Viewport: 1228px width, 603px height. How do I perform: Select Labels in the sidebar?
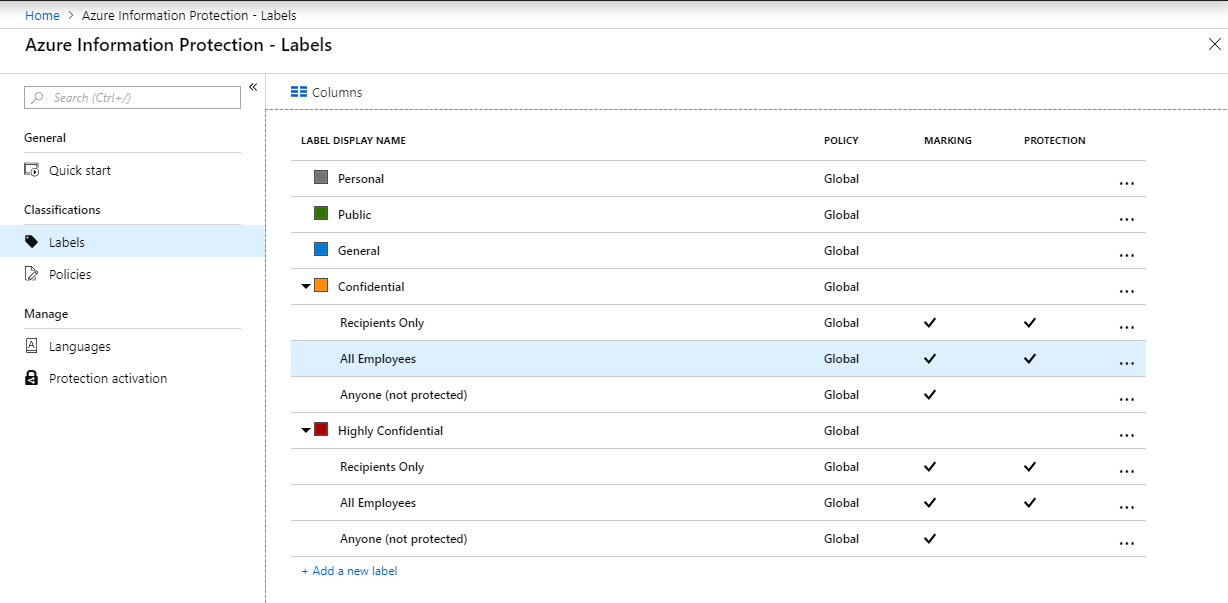[132, 242]
